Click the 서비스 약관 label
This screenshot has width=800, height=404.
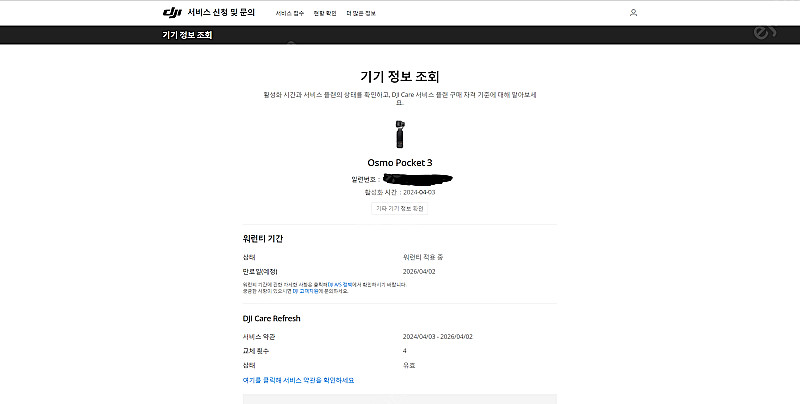point(259,337)
